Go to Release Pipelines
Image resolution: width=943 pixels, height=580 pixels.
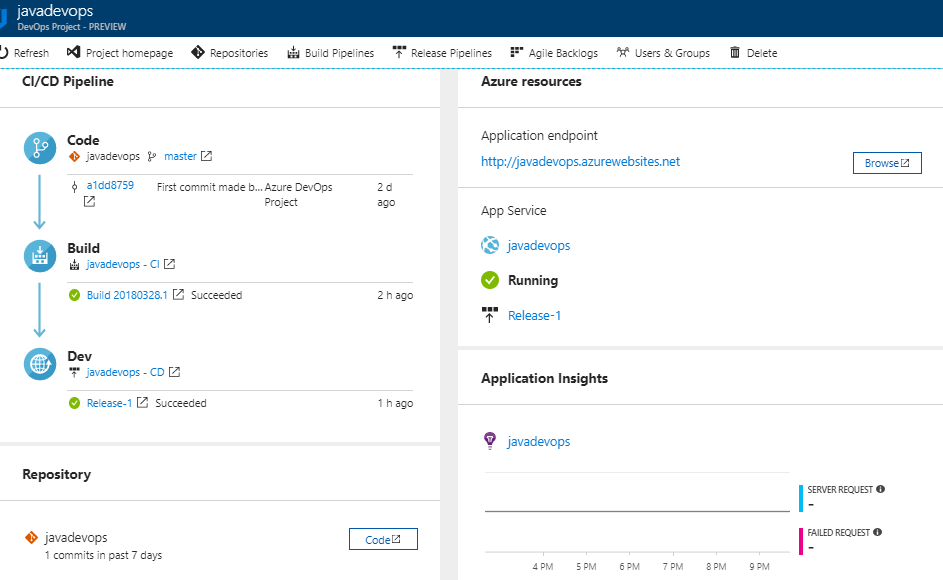pyautogui.click(x=442, y=53)
